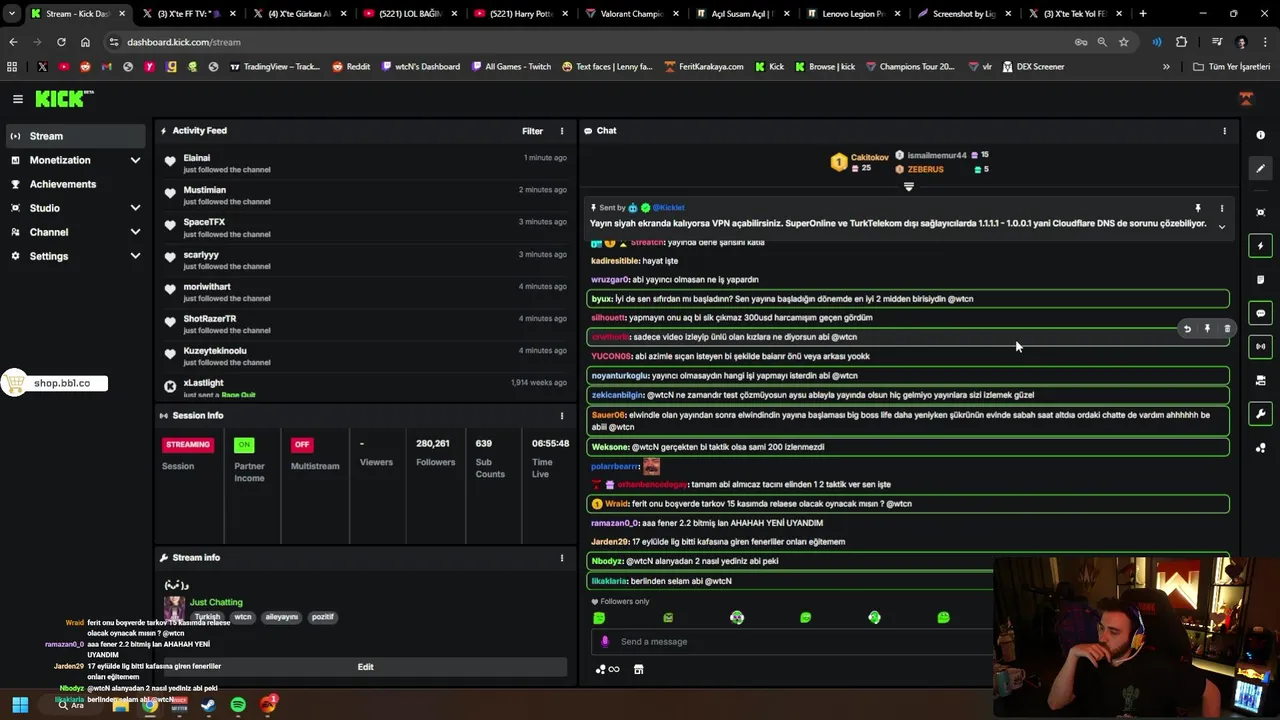Toggle the Multistream OFF switch
The image size is (1280, 720).
pos(302,444)
